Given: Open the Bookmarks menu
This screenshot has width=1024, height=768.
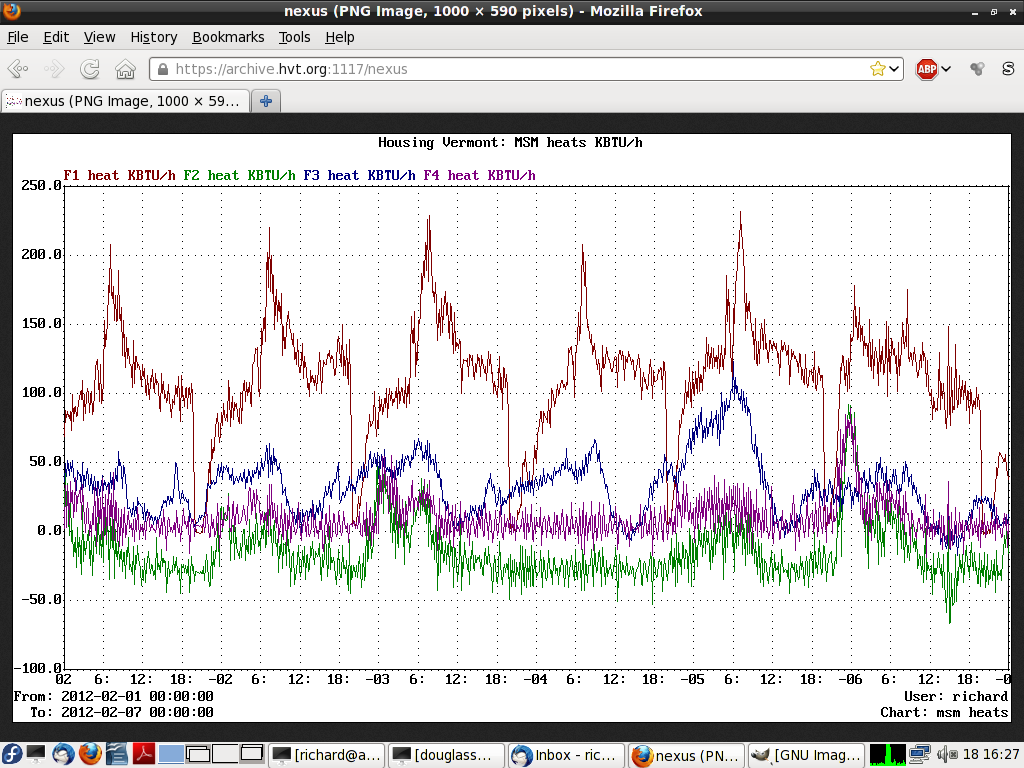Looking at the screenshot, I should (x=228, y=37).
